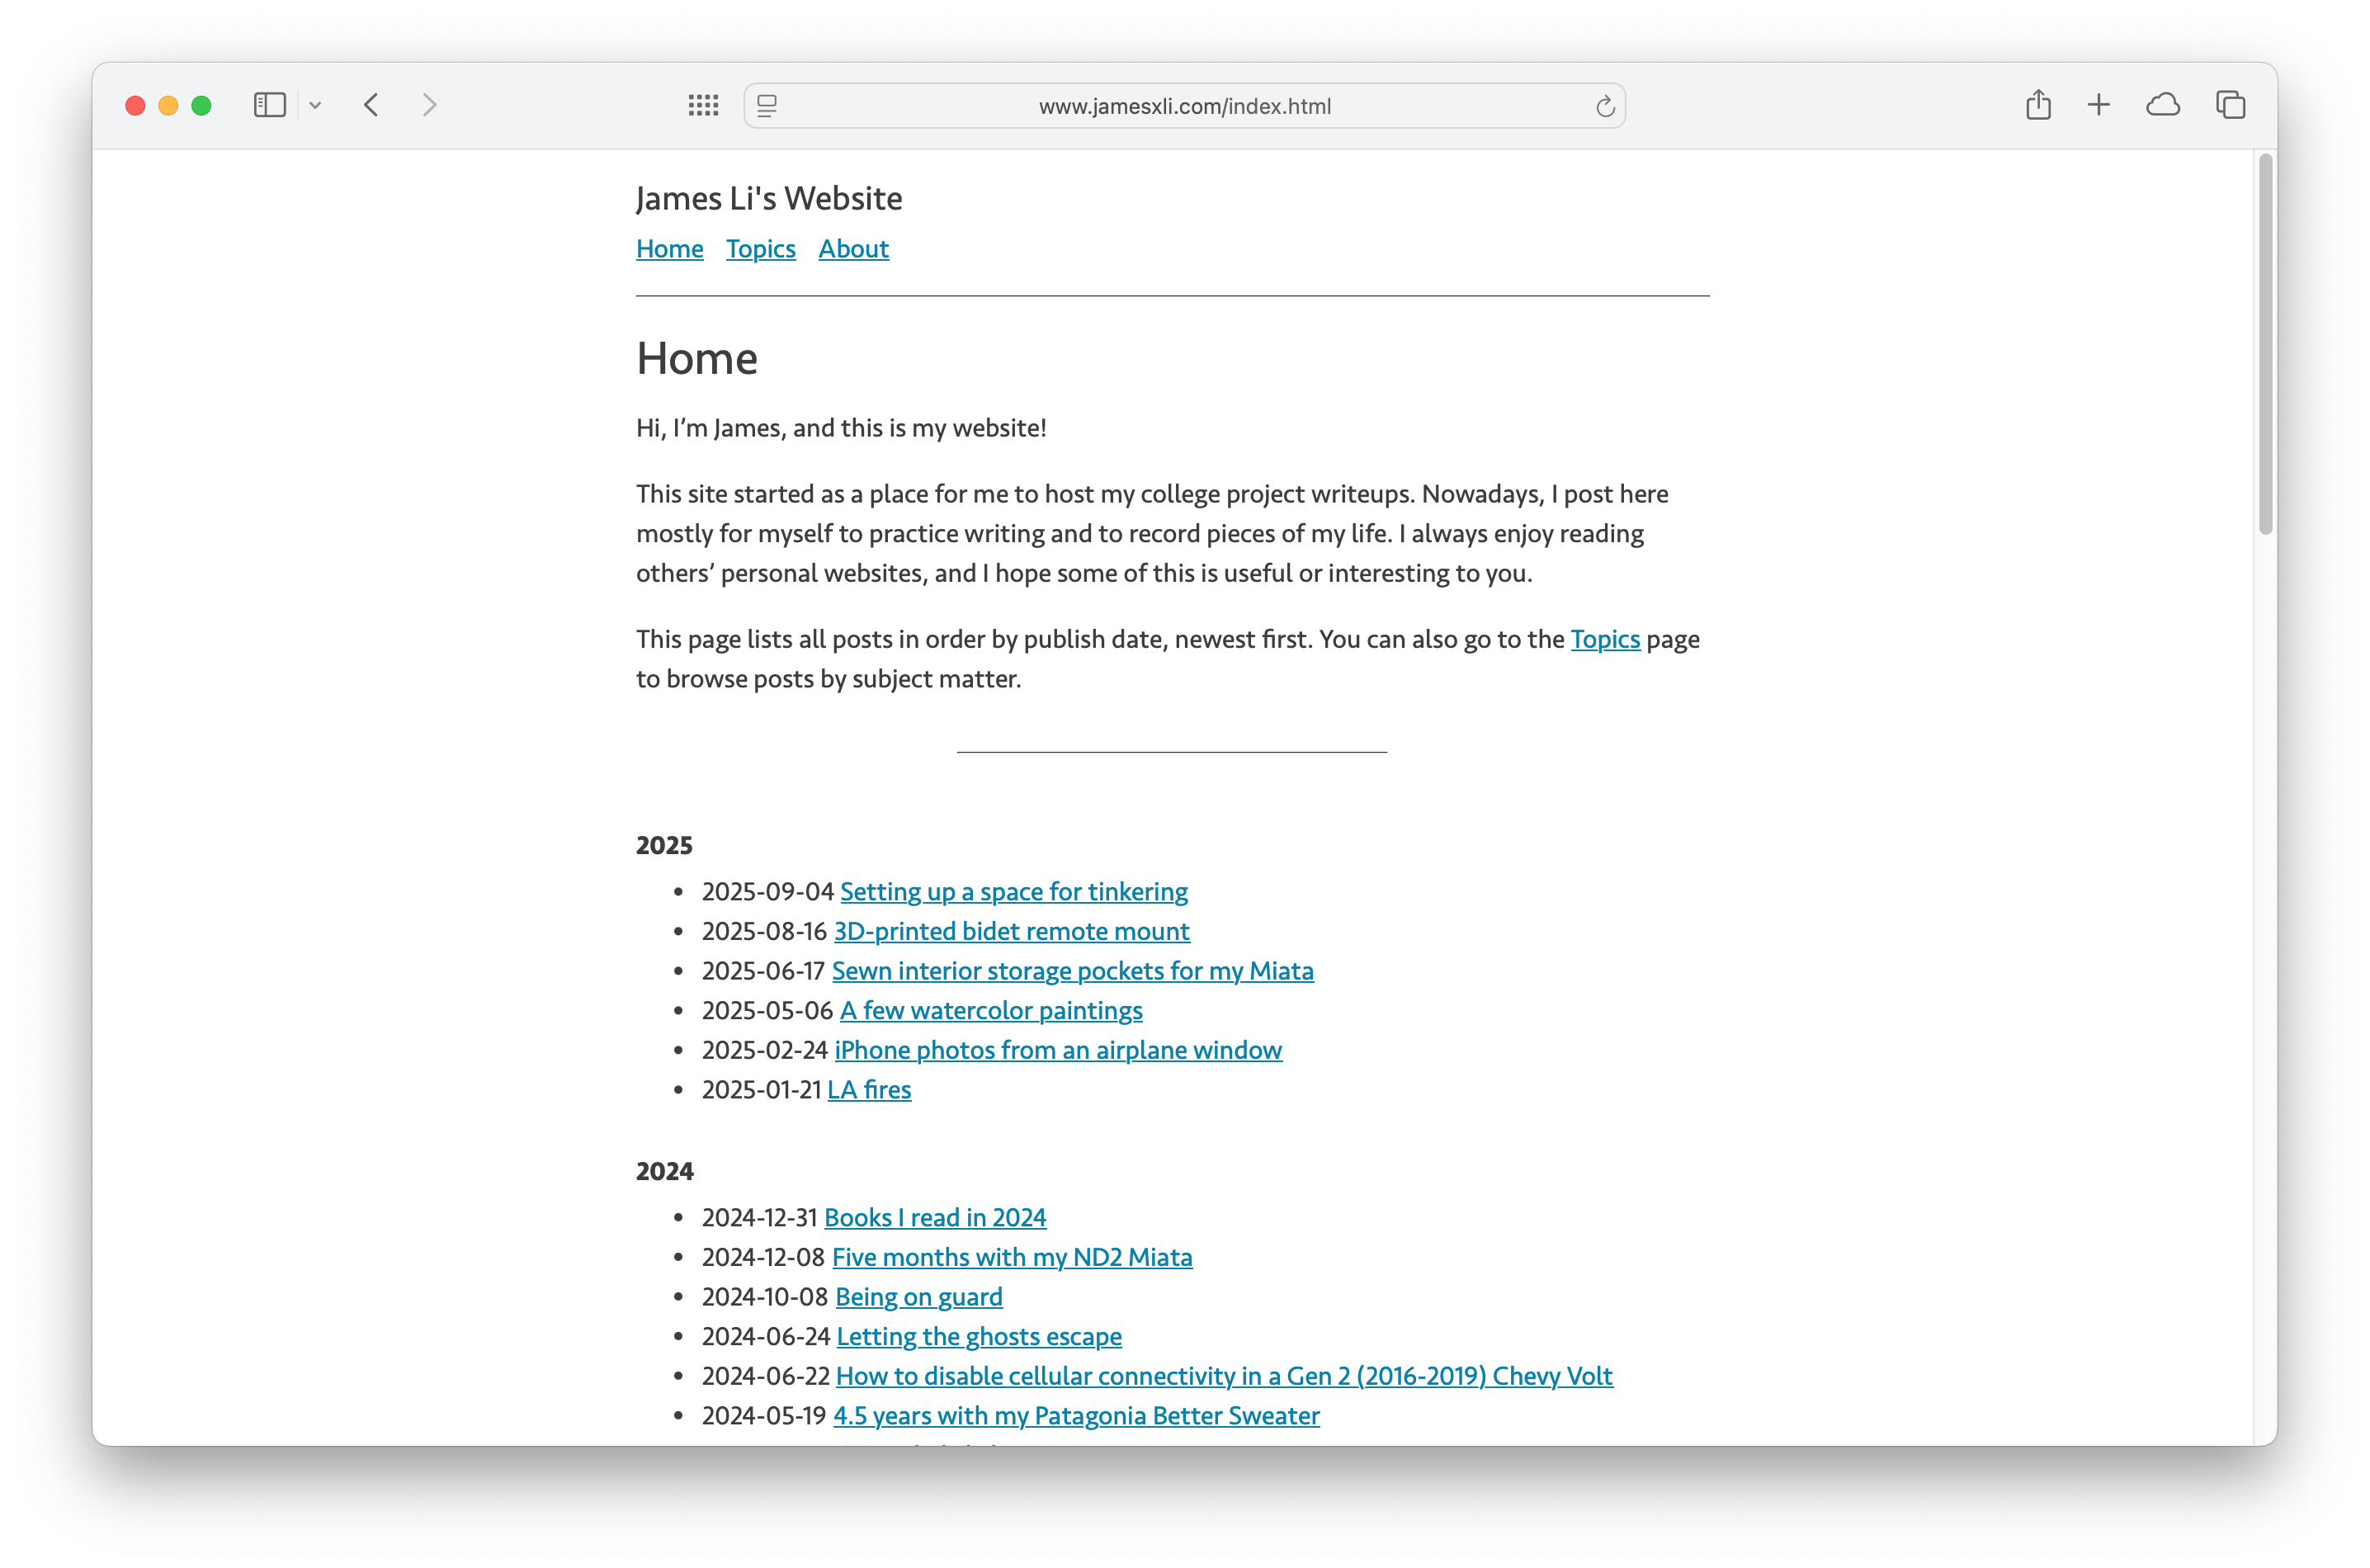Open 'Setting up a space for tinkering'
2370x1568 pixels.
pos(1013,891)
